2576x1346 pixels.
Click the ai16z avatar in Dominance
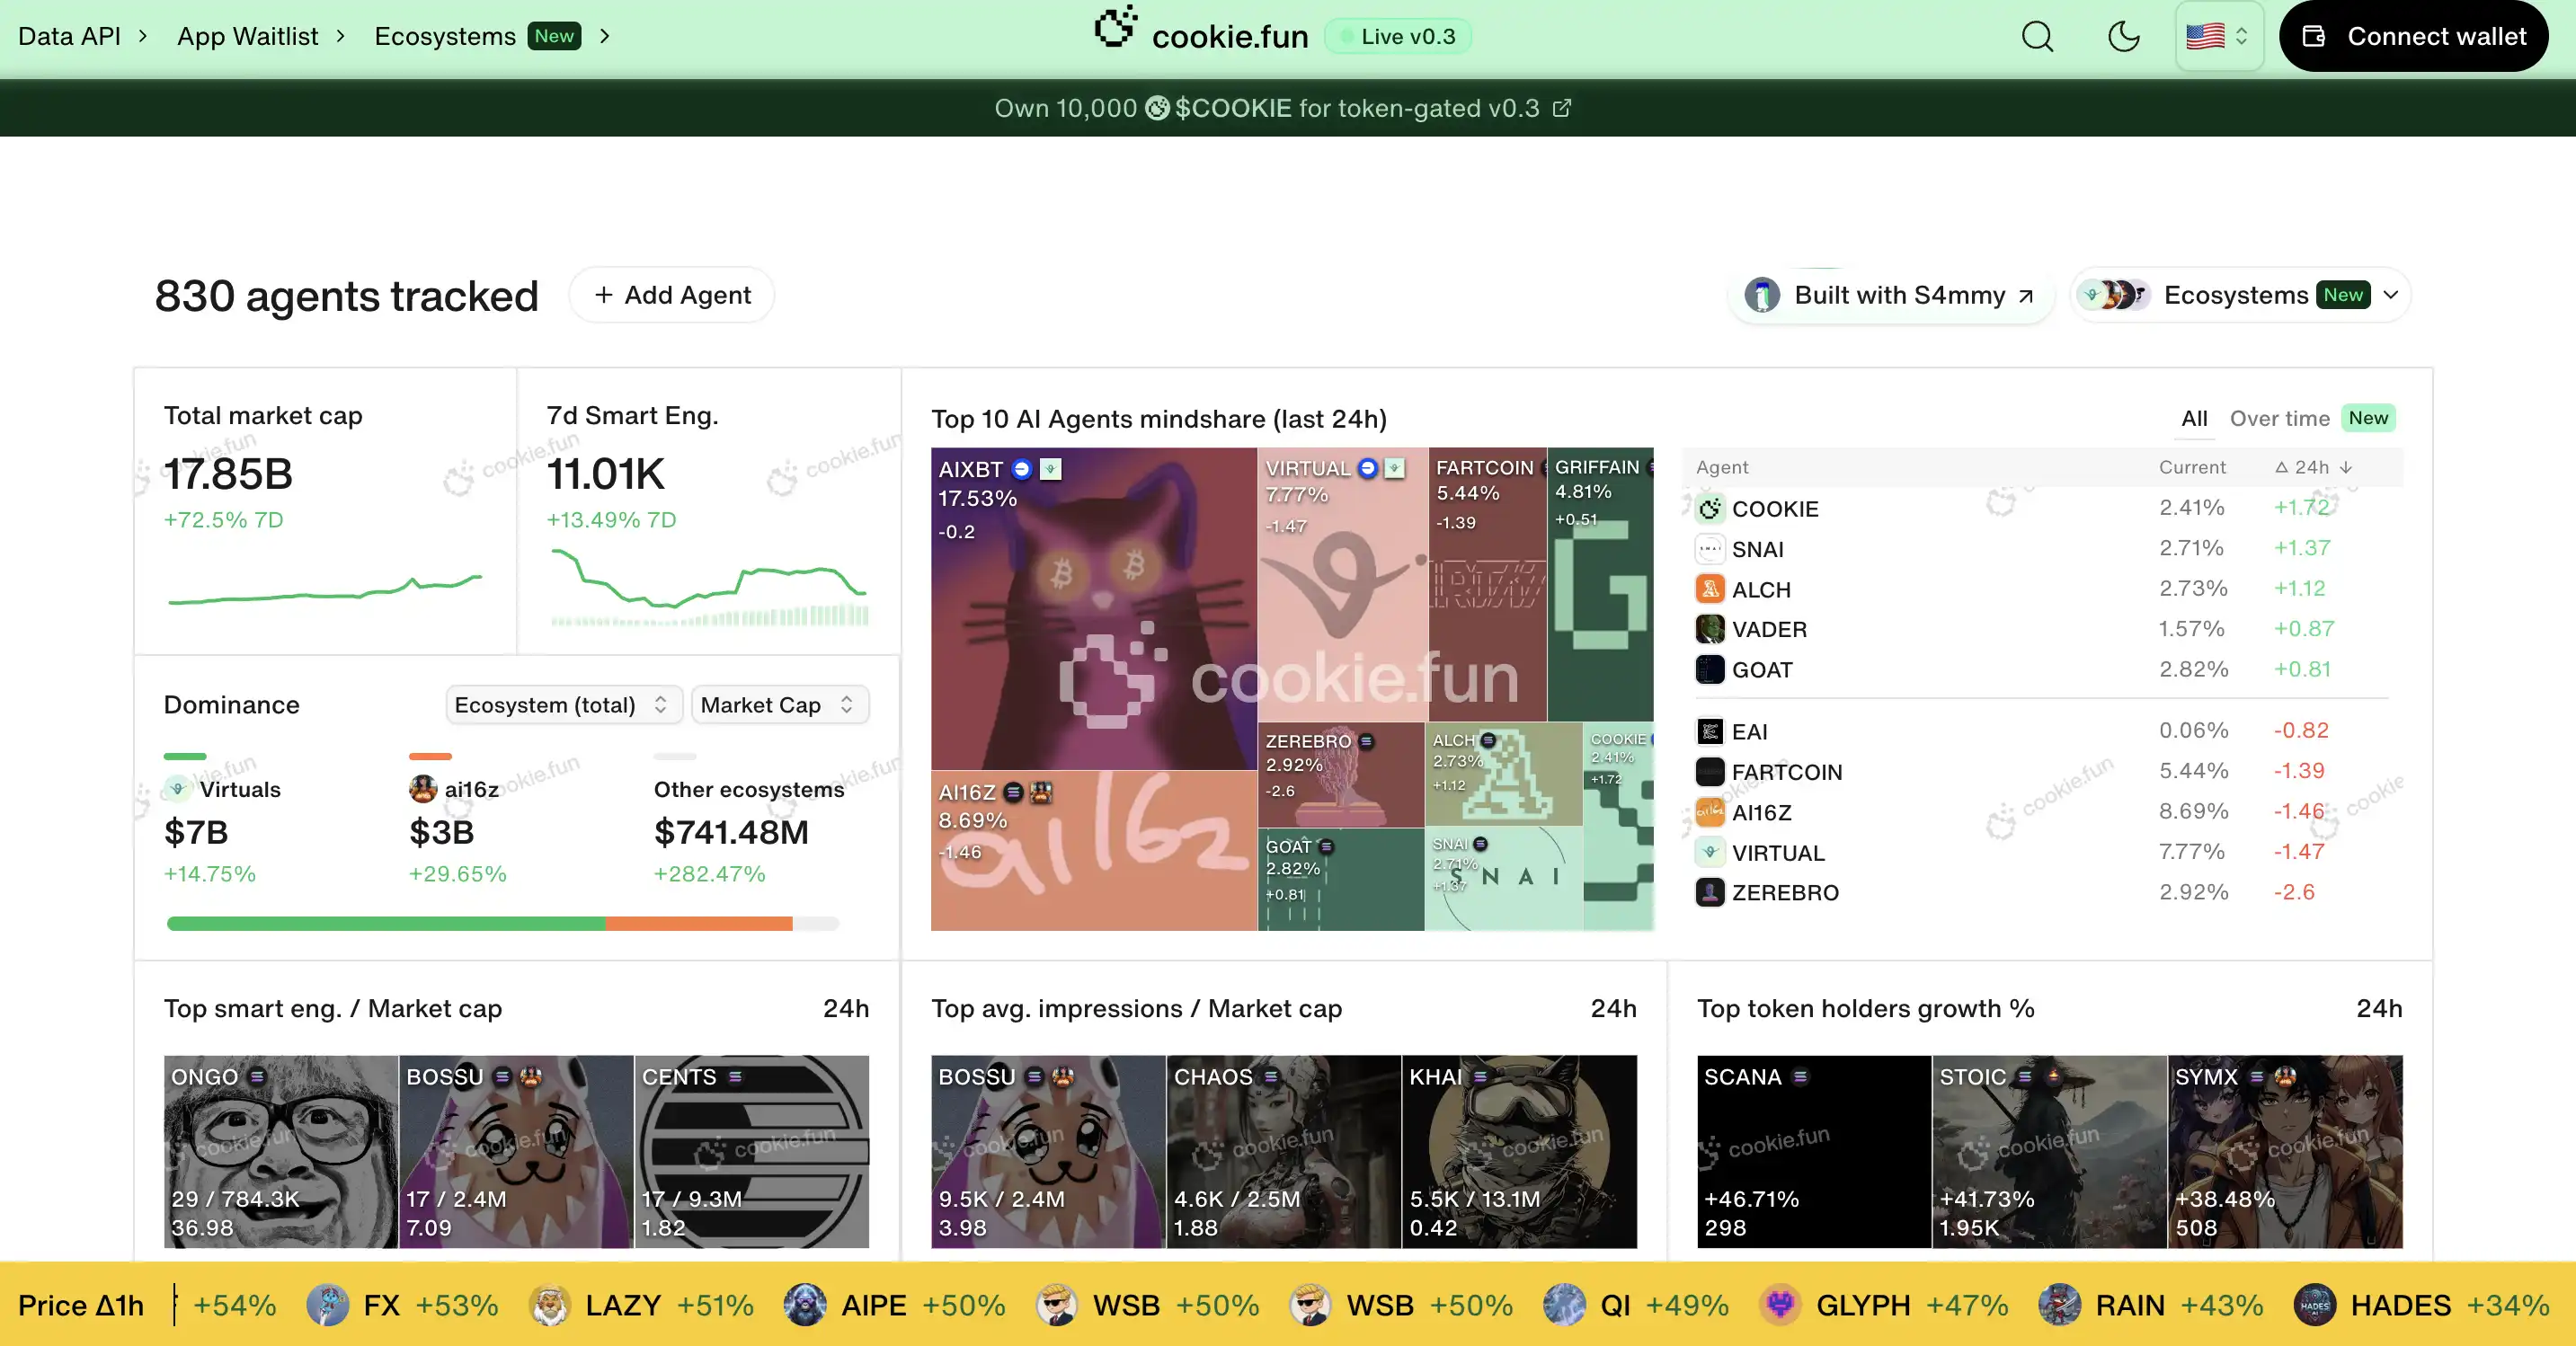click(x=423, y=789)
